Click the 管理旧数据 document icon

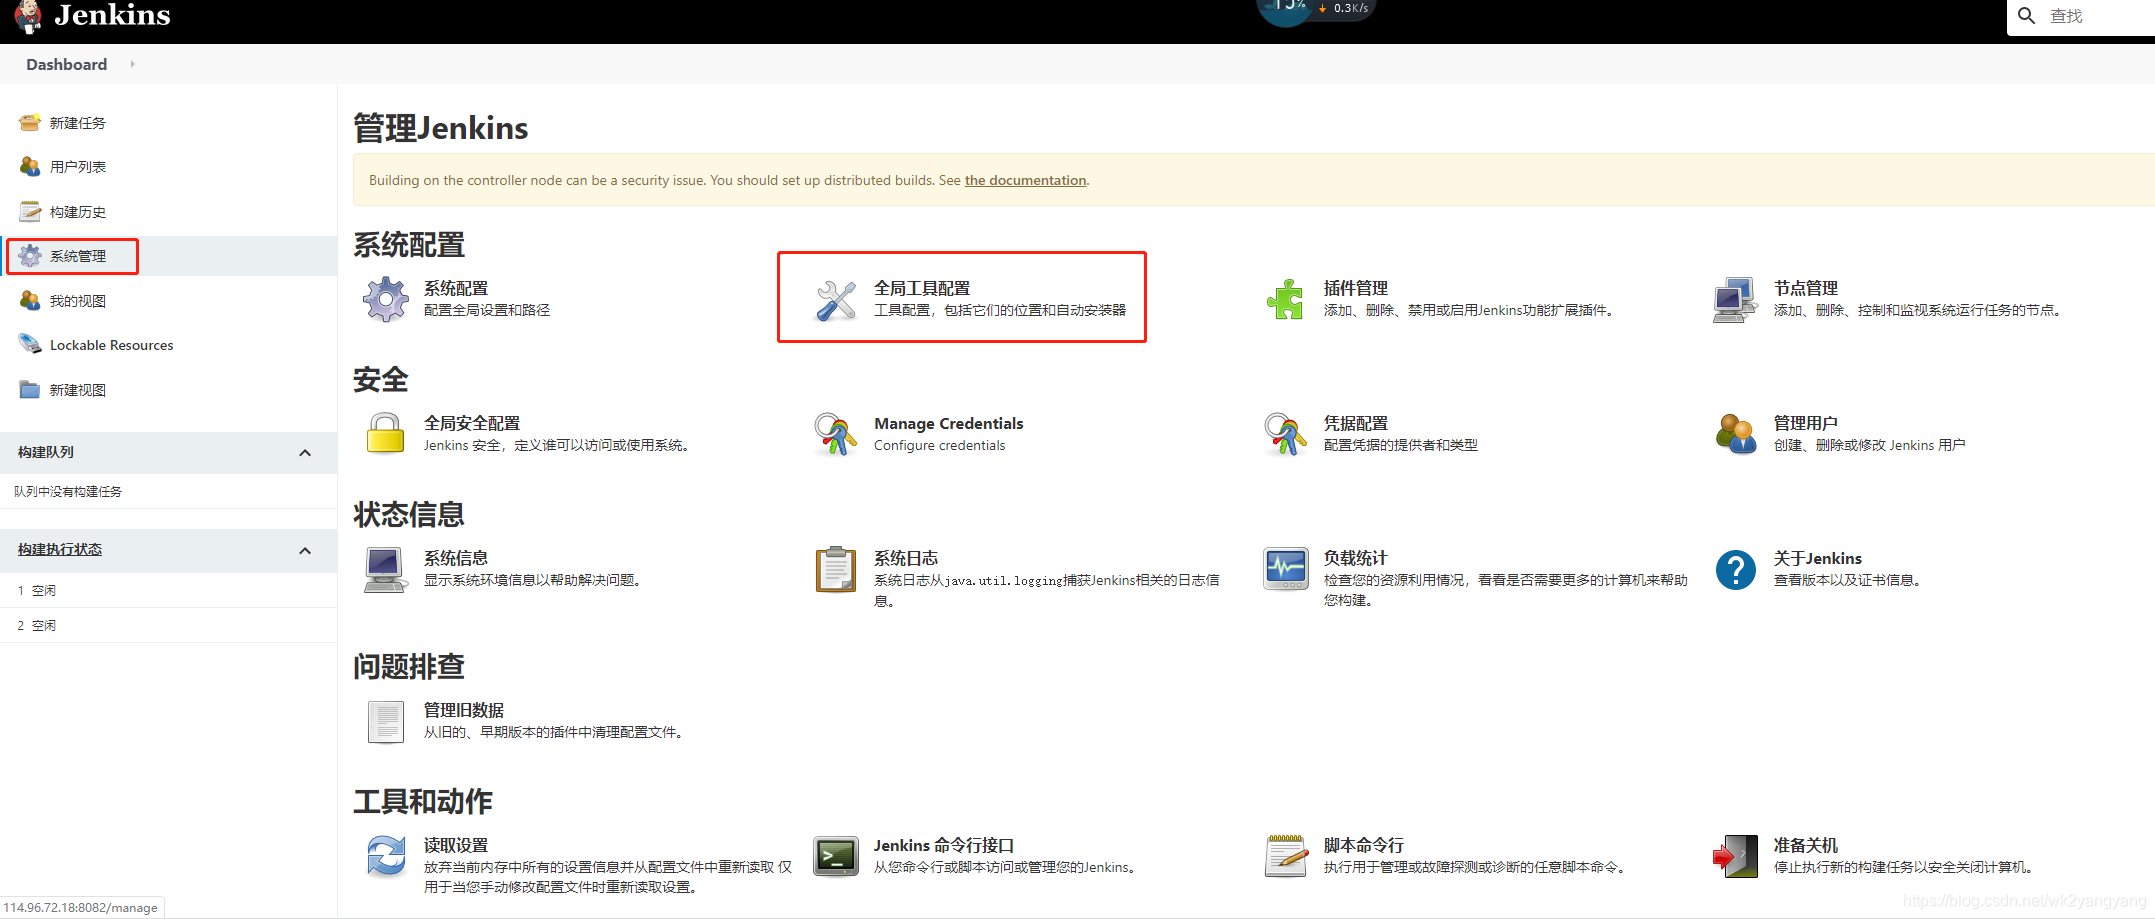(x=385, y=721)
